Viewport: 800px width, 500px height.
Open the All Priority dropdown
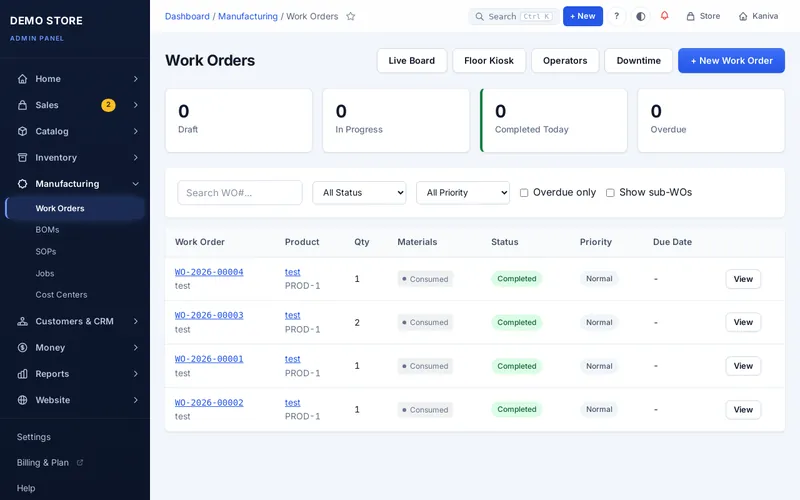click(463, 193)
